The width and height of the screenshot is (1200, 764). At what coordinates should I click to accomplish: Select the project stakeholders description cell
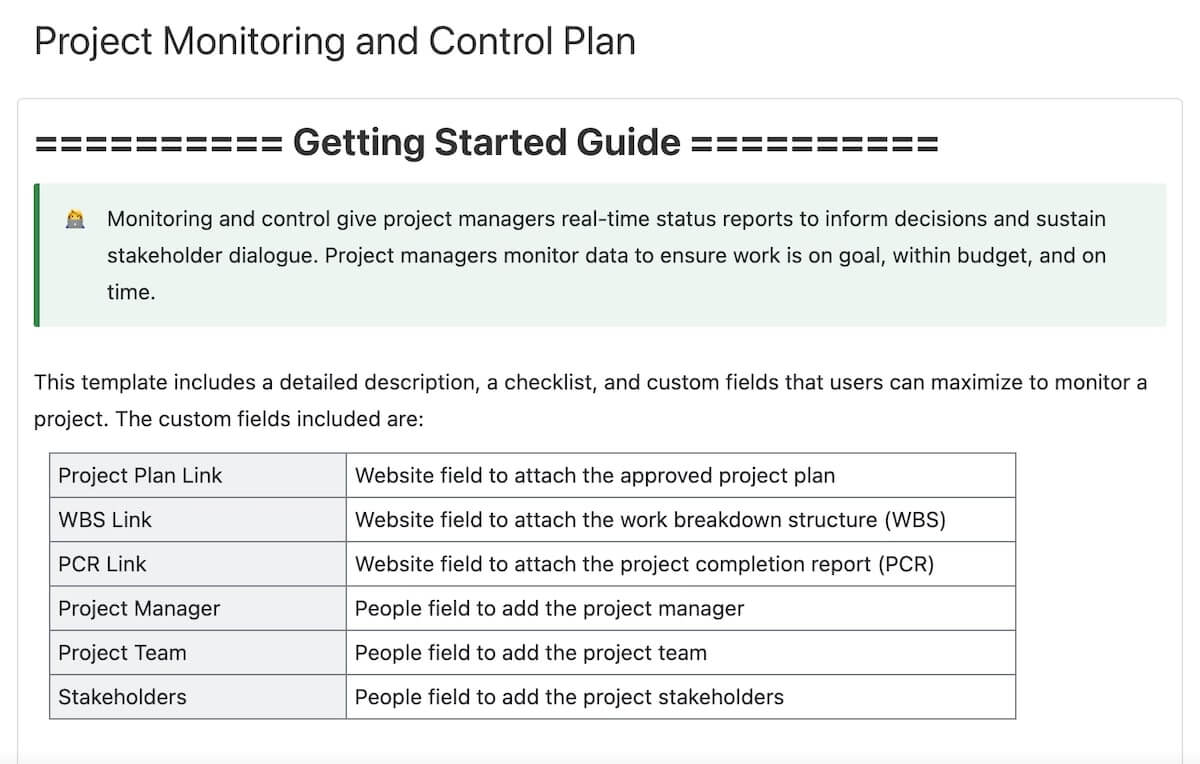pyautogui.click(x=680, y=697)
